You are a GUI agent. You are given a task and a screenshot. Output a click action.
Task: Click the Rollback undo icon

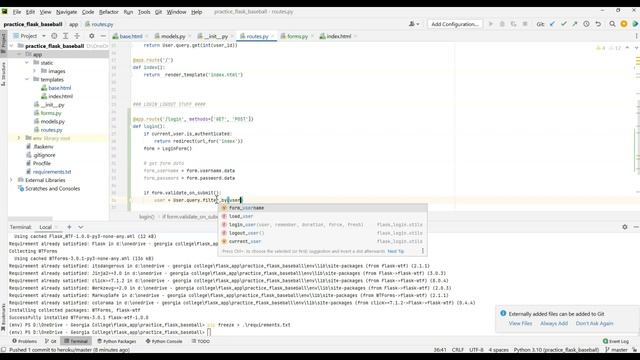598,24
